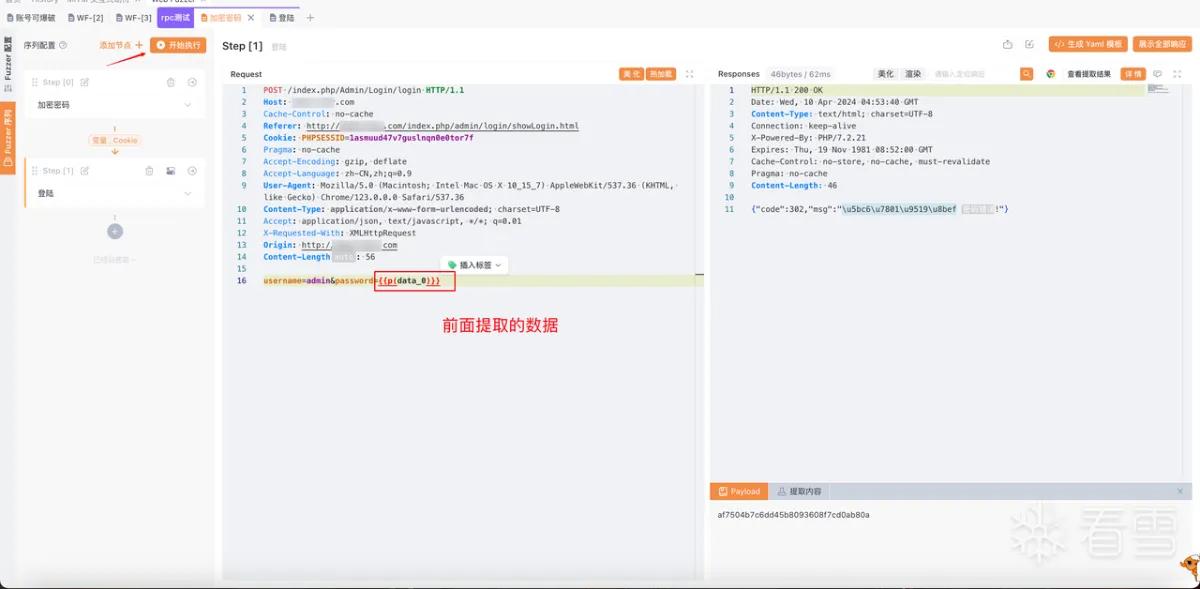Select the 变量 Cookie inheritance tag
Screen dimensions: 1200x589
click(x=115, y=141)
